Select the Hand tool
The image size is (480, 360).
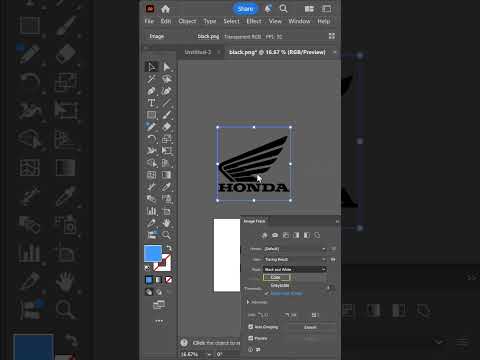(x=167, y=223)
